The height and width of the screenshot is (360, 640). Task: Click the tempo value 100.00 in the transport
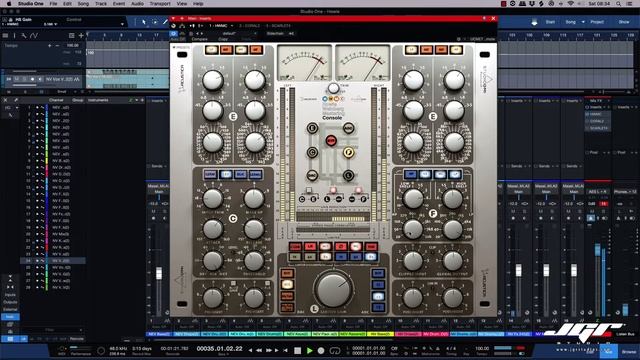(482, 349)
